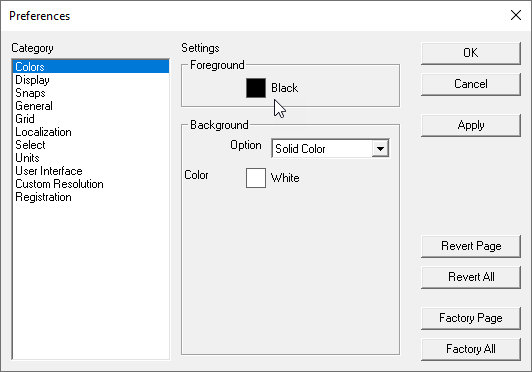This screenshot has height=372, width=532.
Task: Click the White background color label
Action: pos(285,178)
